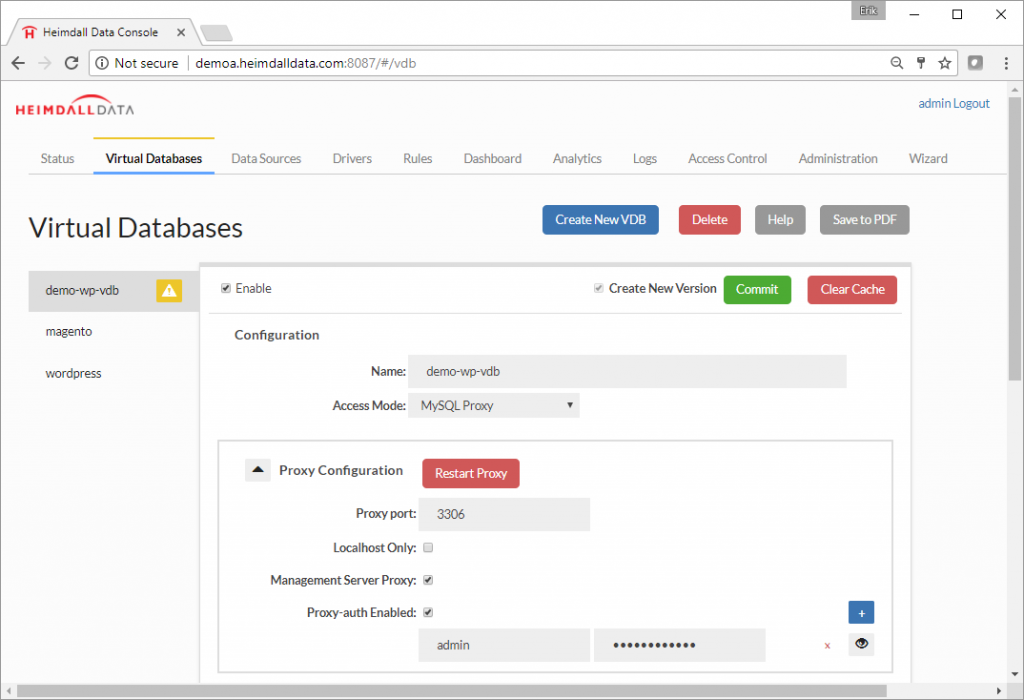Viewport: 1024px width, 700px height.
Task: Click the Name input field
Action: pos(627,372)
